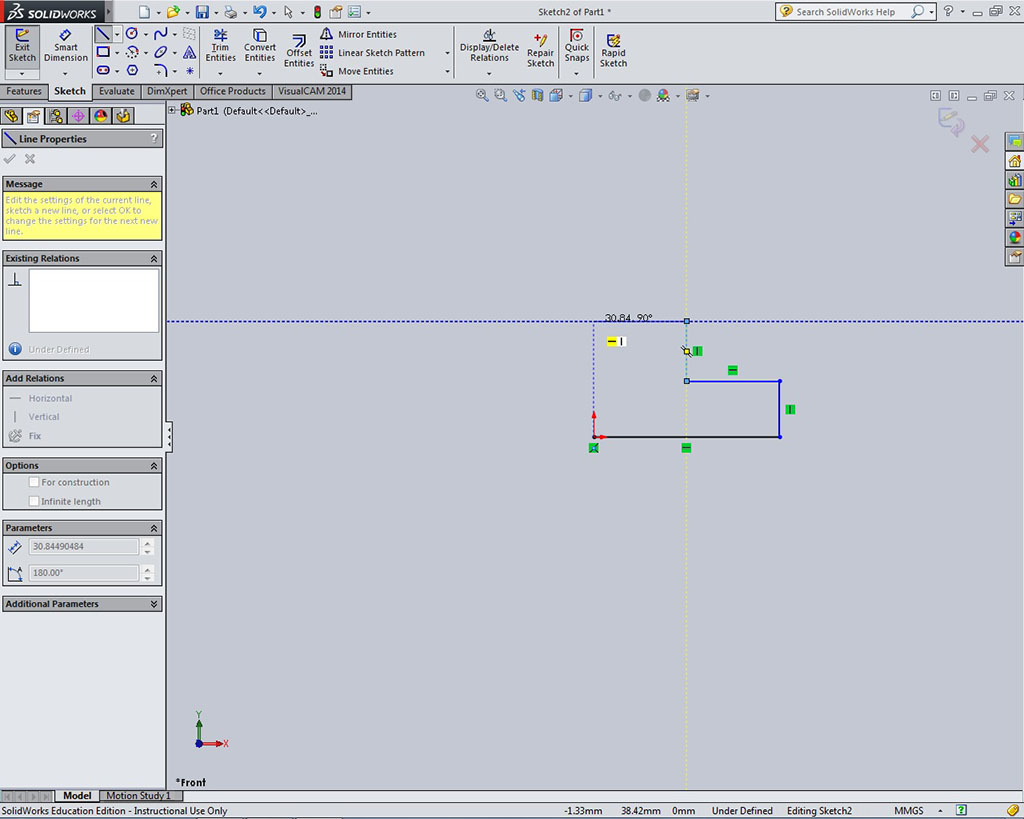
Task: Open the Offset Entities tool
Action: point(299,46)
